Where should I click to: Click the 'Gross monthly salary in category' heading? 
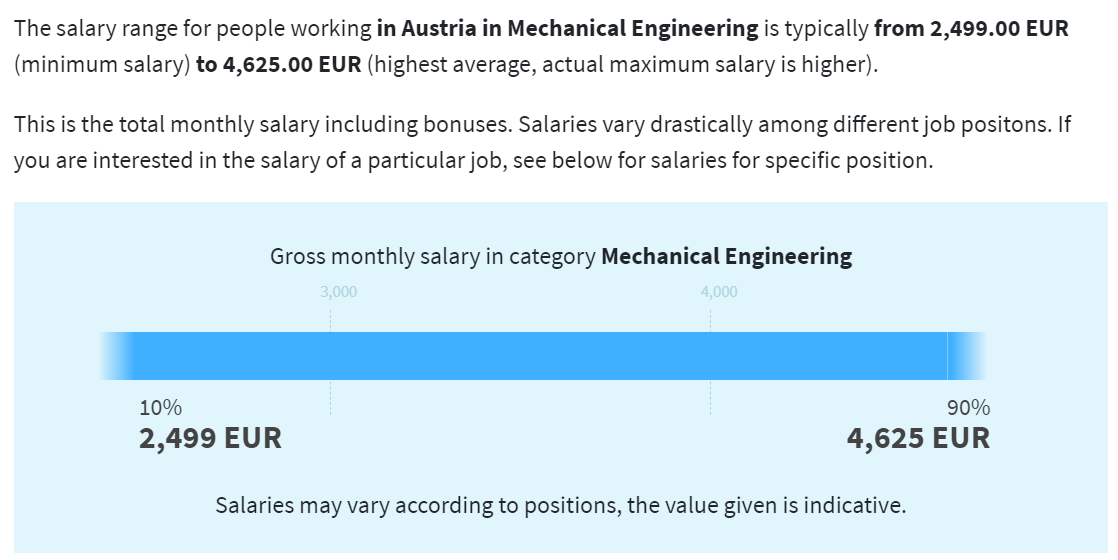click(433, 256)
